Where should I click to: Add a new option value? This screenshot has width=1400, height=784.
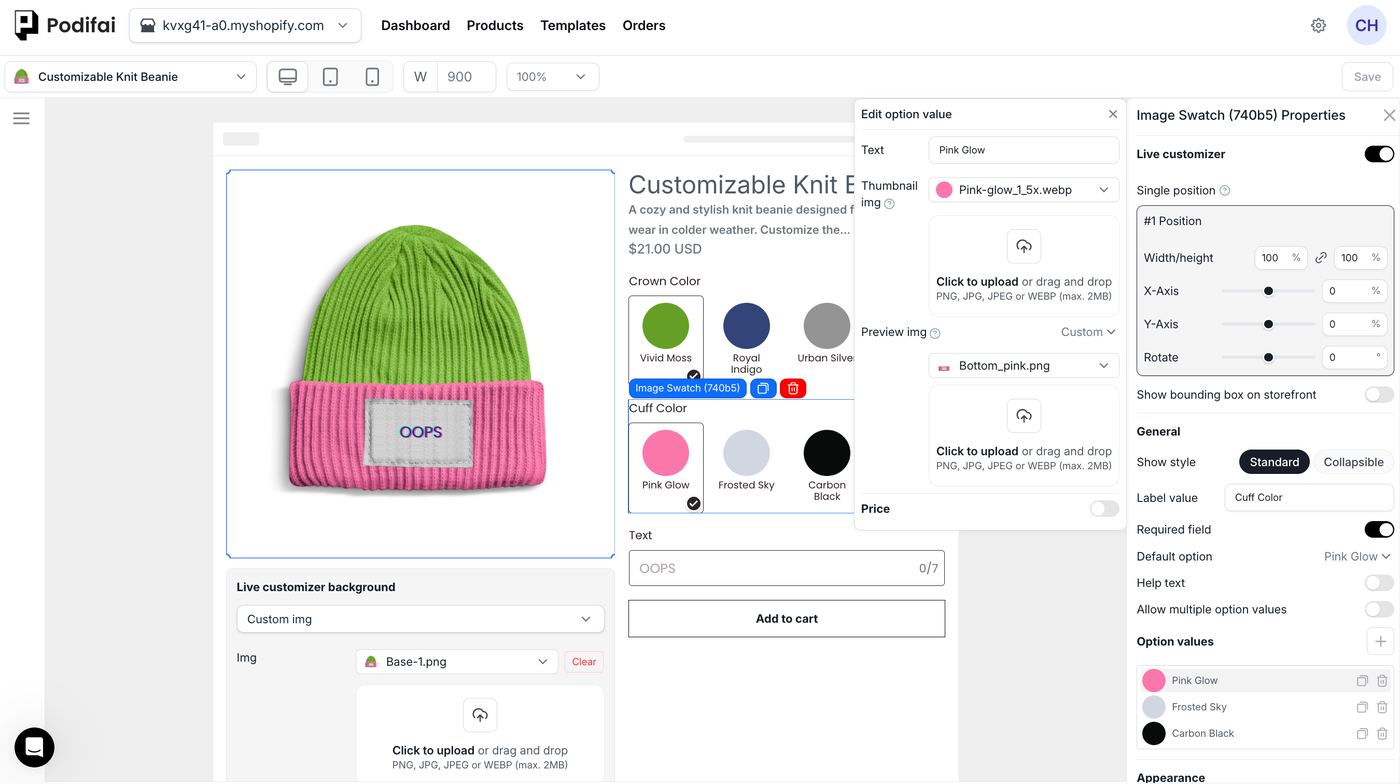click(1380, 641)
